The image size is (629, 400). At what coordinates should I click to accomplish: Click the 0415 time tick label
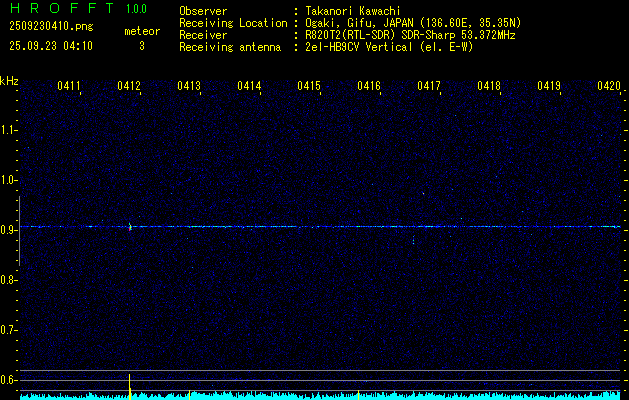[x=309, y=86]
